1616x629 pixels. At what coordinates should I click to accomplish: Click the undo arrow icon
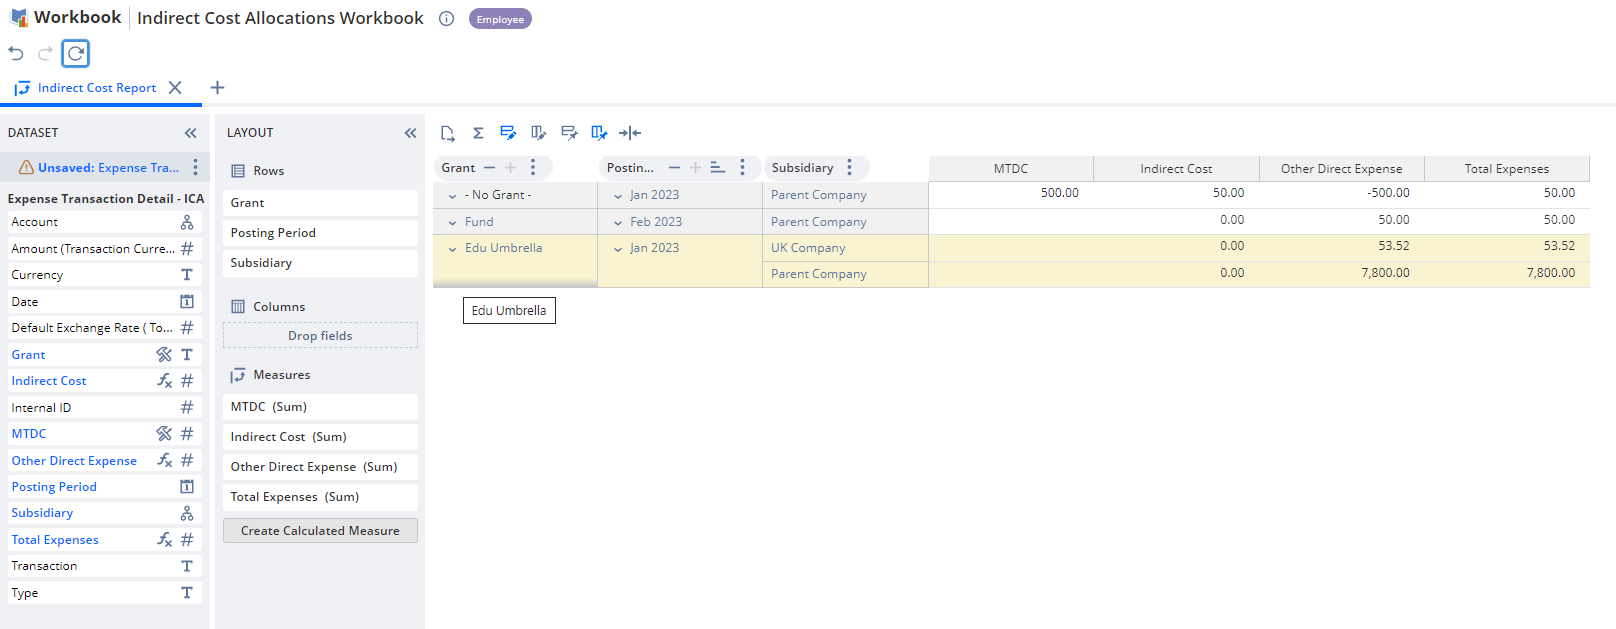[x=16, y=53]
